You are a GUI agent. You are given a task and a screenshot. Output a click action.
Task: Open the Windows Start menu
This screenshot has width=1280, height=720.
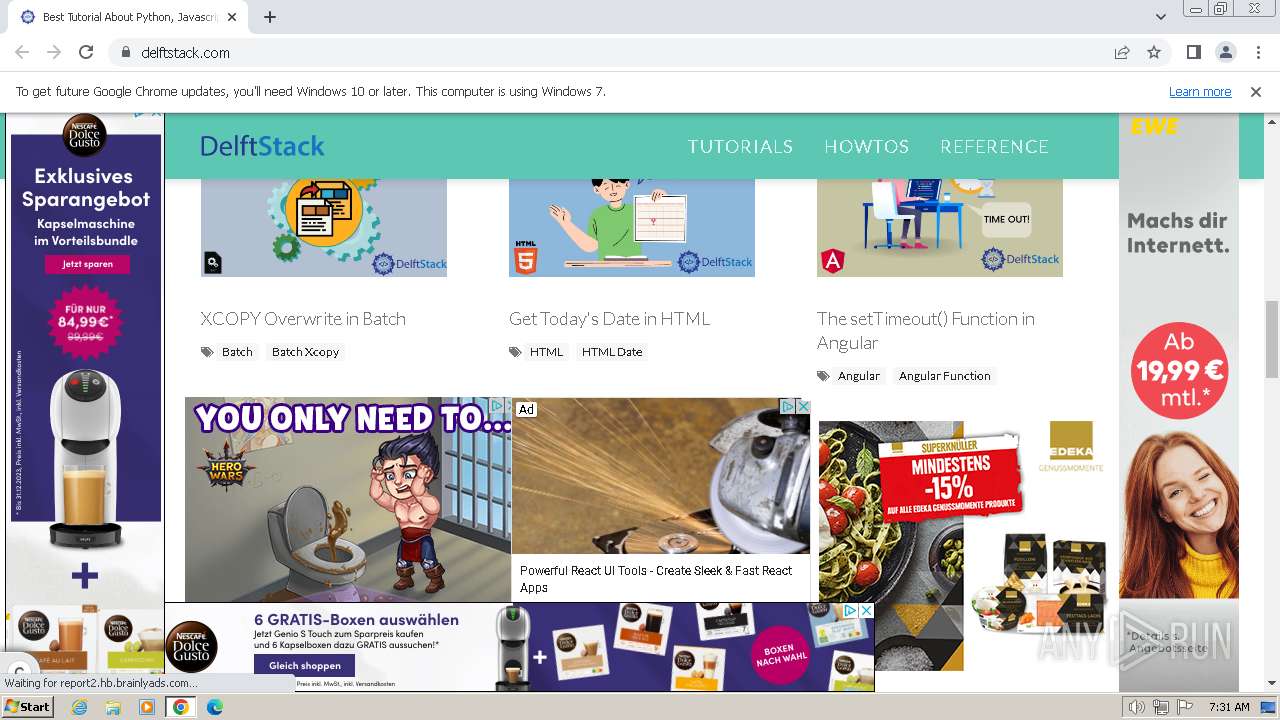(x=28, y=707)
